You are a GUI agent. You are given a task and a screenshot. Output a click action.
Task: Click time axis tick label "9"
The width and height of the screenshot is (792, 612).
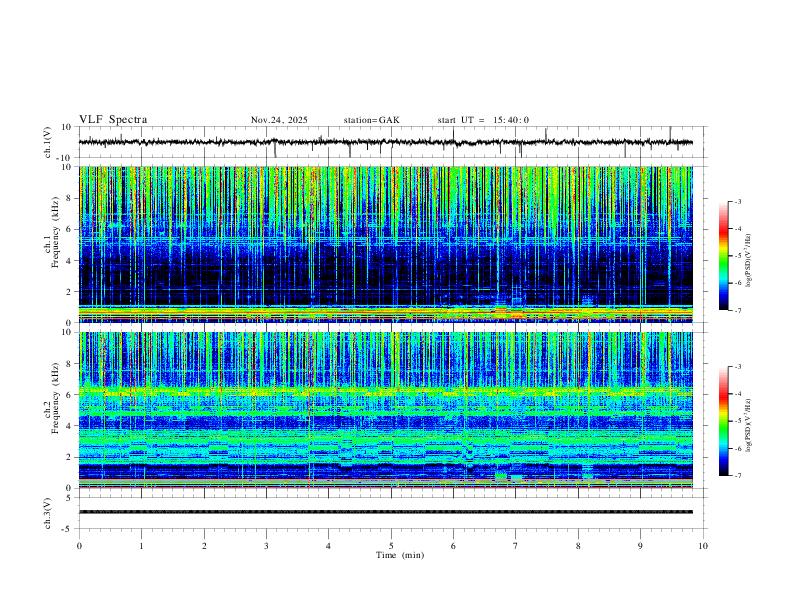pyautogui.click(x=640, y=546)
